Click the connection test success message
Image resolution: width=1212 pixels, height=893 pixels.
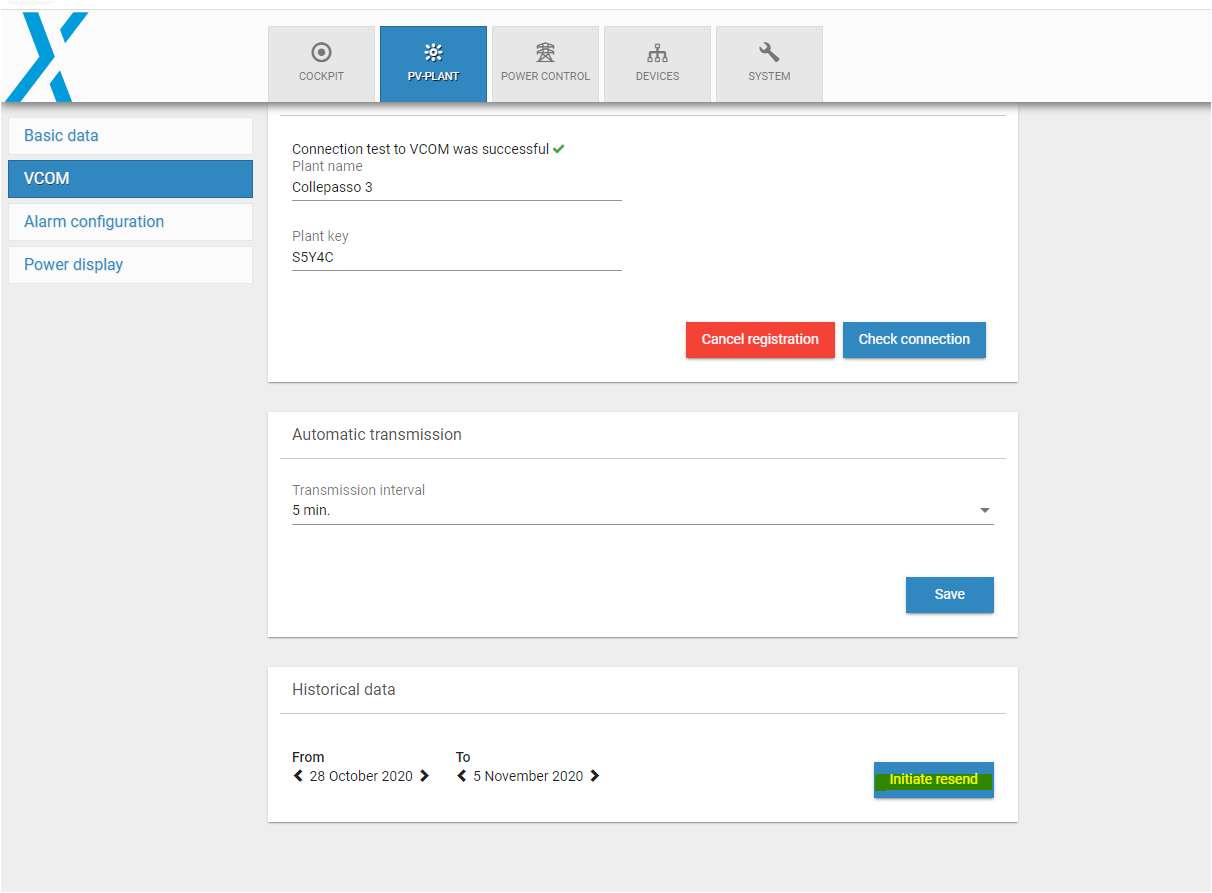420,149
